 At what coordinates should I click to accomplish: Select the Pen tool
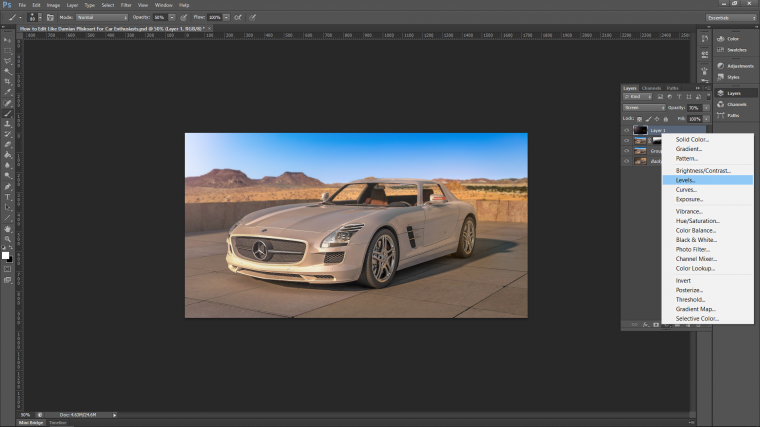(7, 187)
